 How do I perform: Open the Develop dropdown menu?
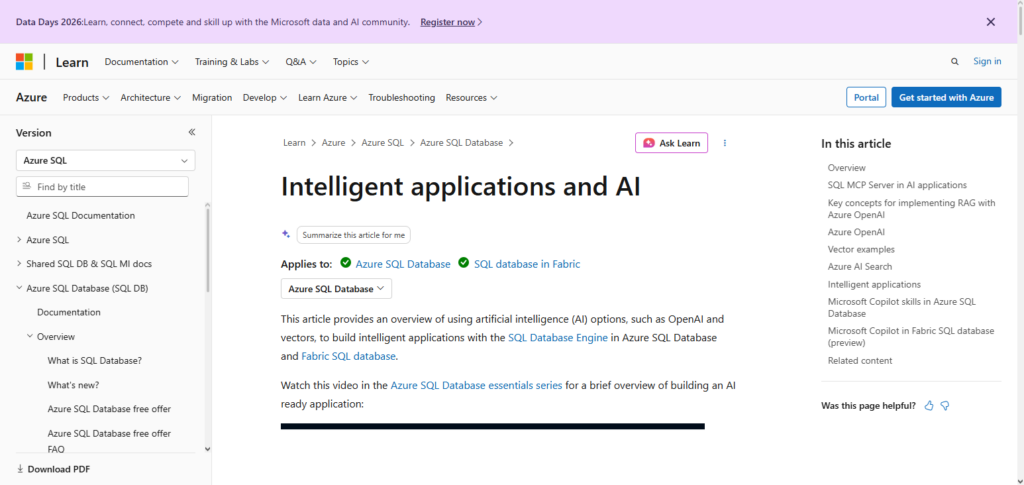[x=264, y=98]
